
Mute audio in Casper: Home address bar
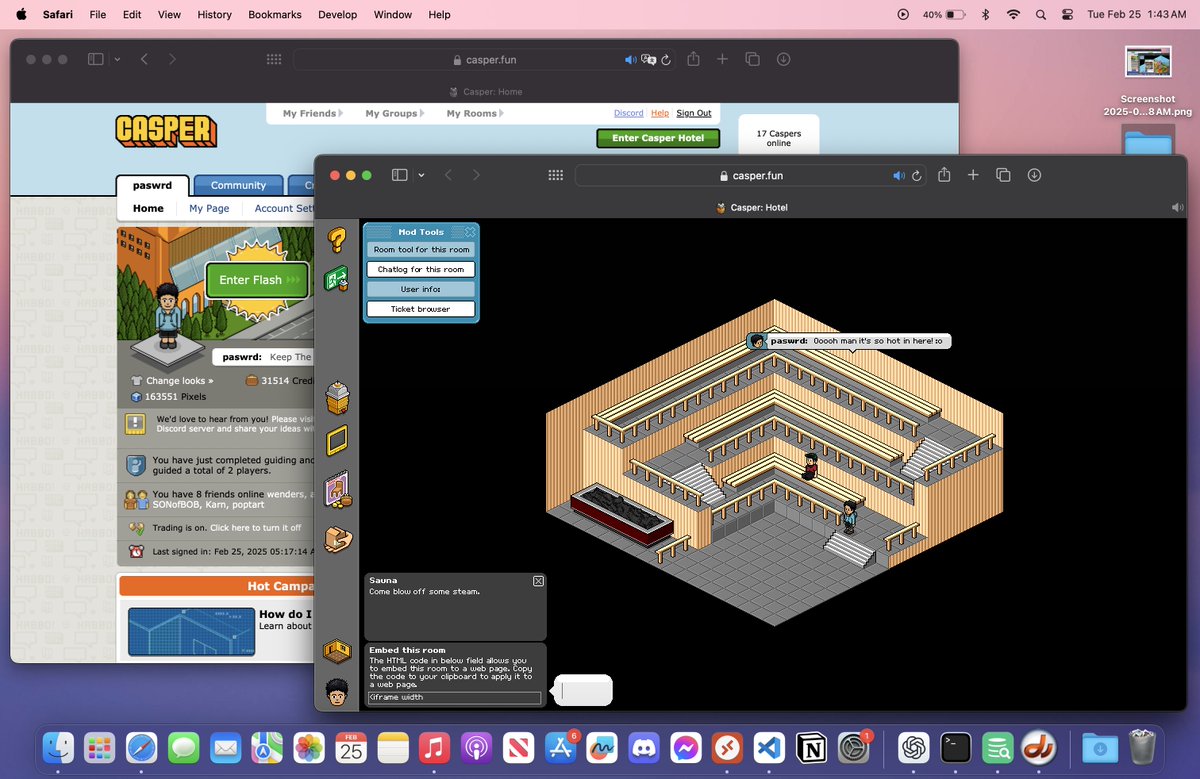tap(630, 60)
